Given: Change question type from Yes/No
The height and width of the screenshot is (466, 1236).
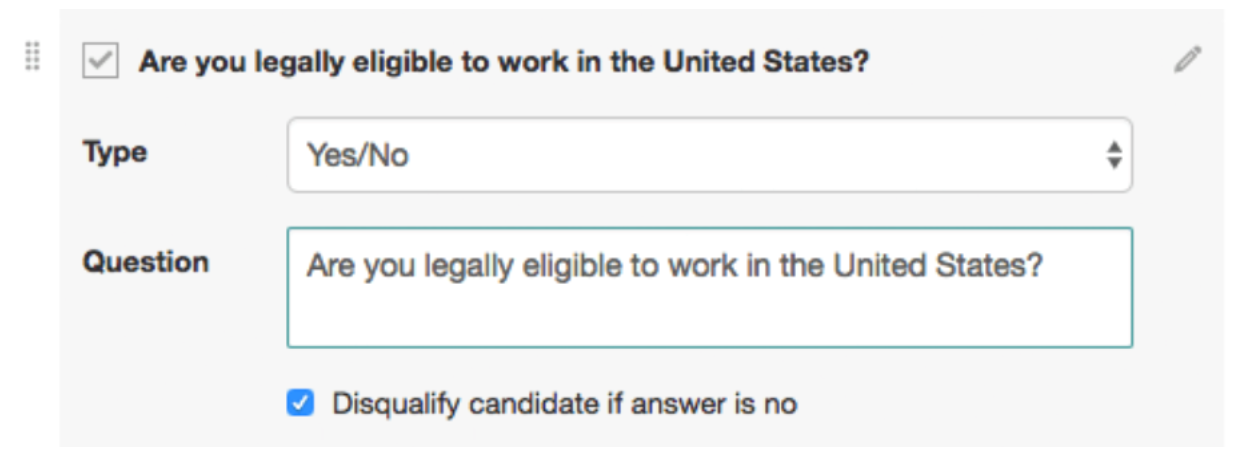Looking at the screenshot, I should pyautogui.click(x=709, y=155).
